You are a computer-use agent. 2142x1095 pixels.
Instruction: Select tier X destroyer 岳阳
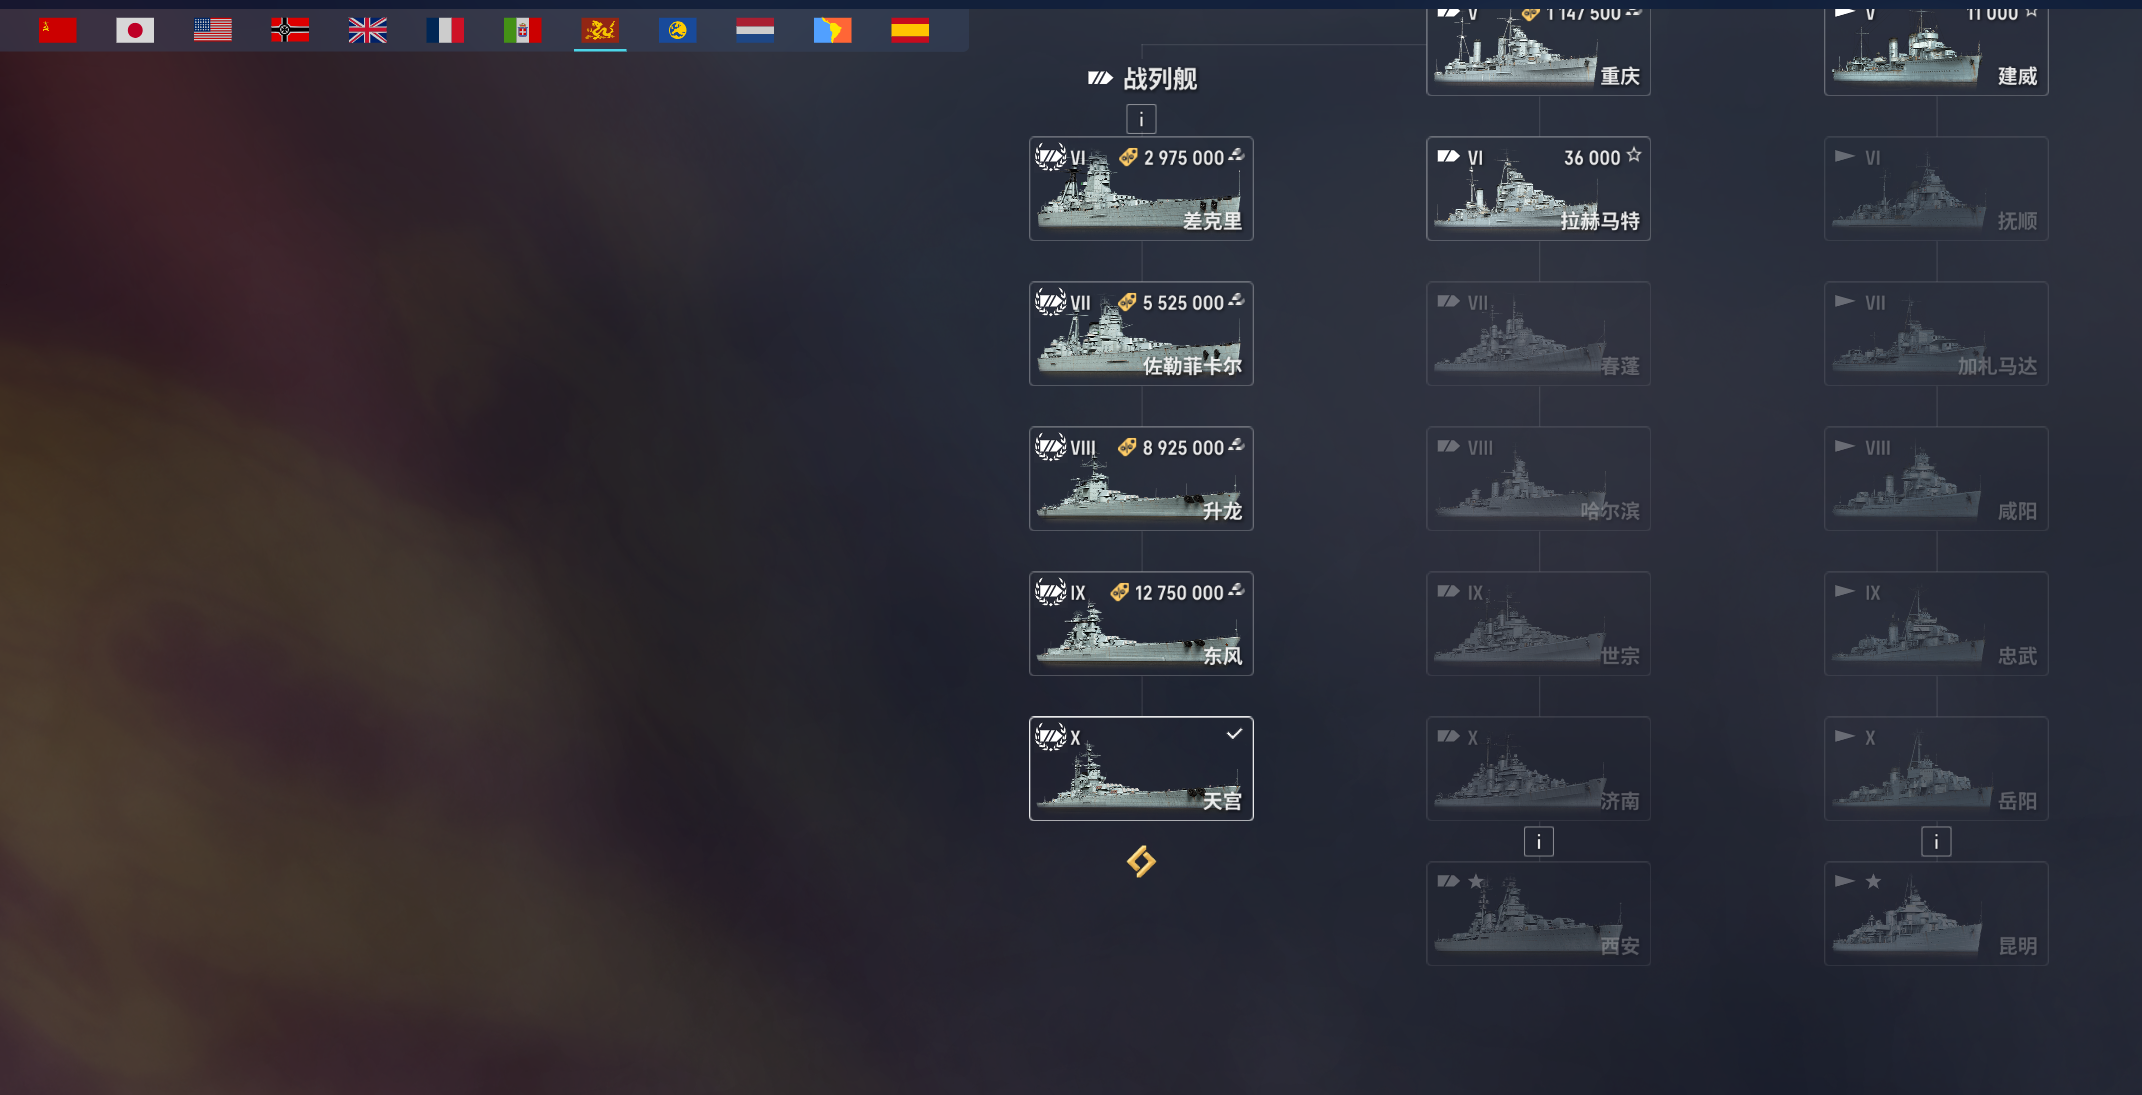coord(1936,769)
